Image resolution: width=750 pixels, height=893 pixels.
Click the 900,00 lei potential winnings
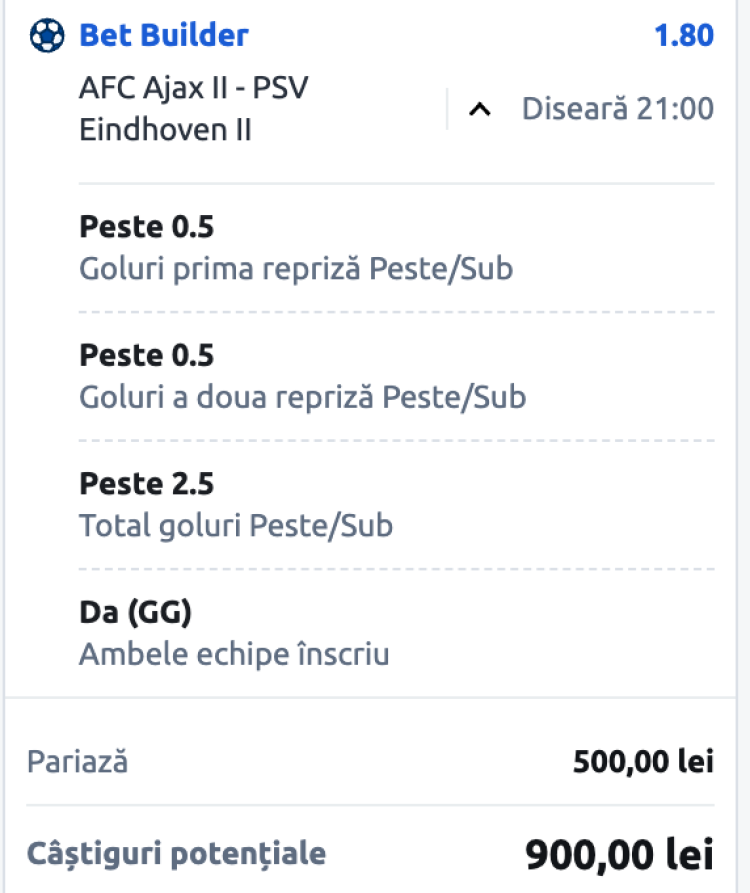click(619, 855)
